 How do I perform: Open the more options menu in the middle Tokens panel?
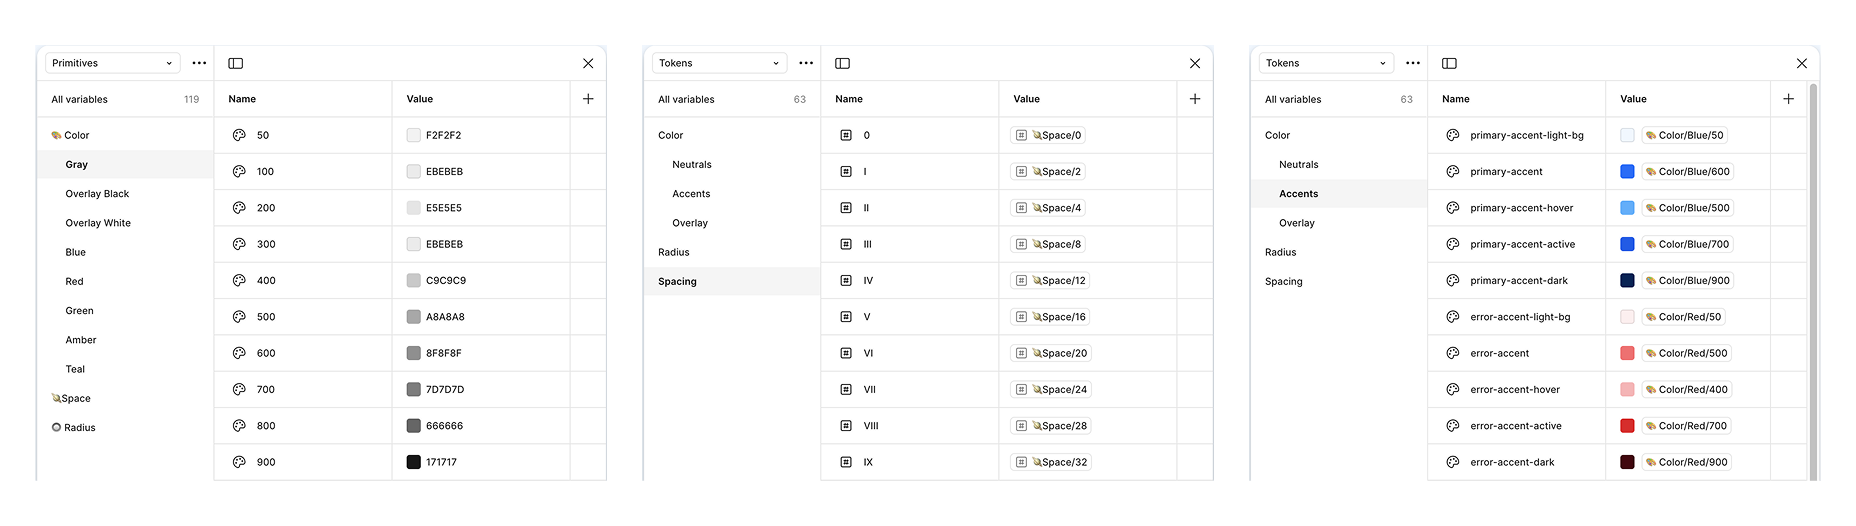point(806,63)
